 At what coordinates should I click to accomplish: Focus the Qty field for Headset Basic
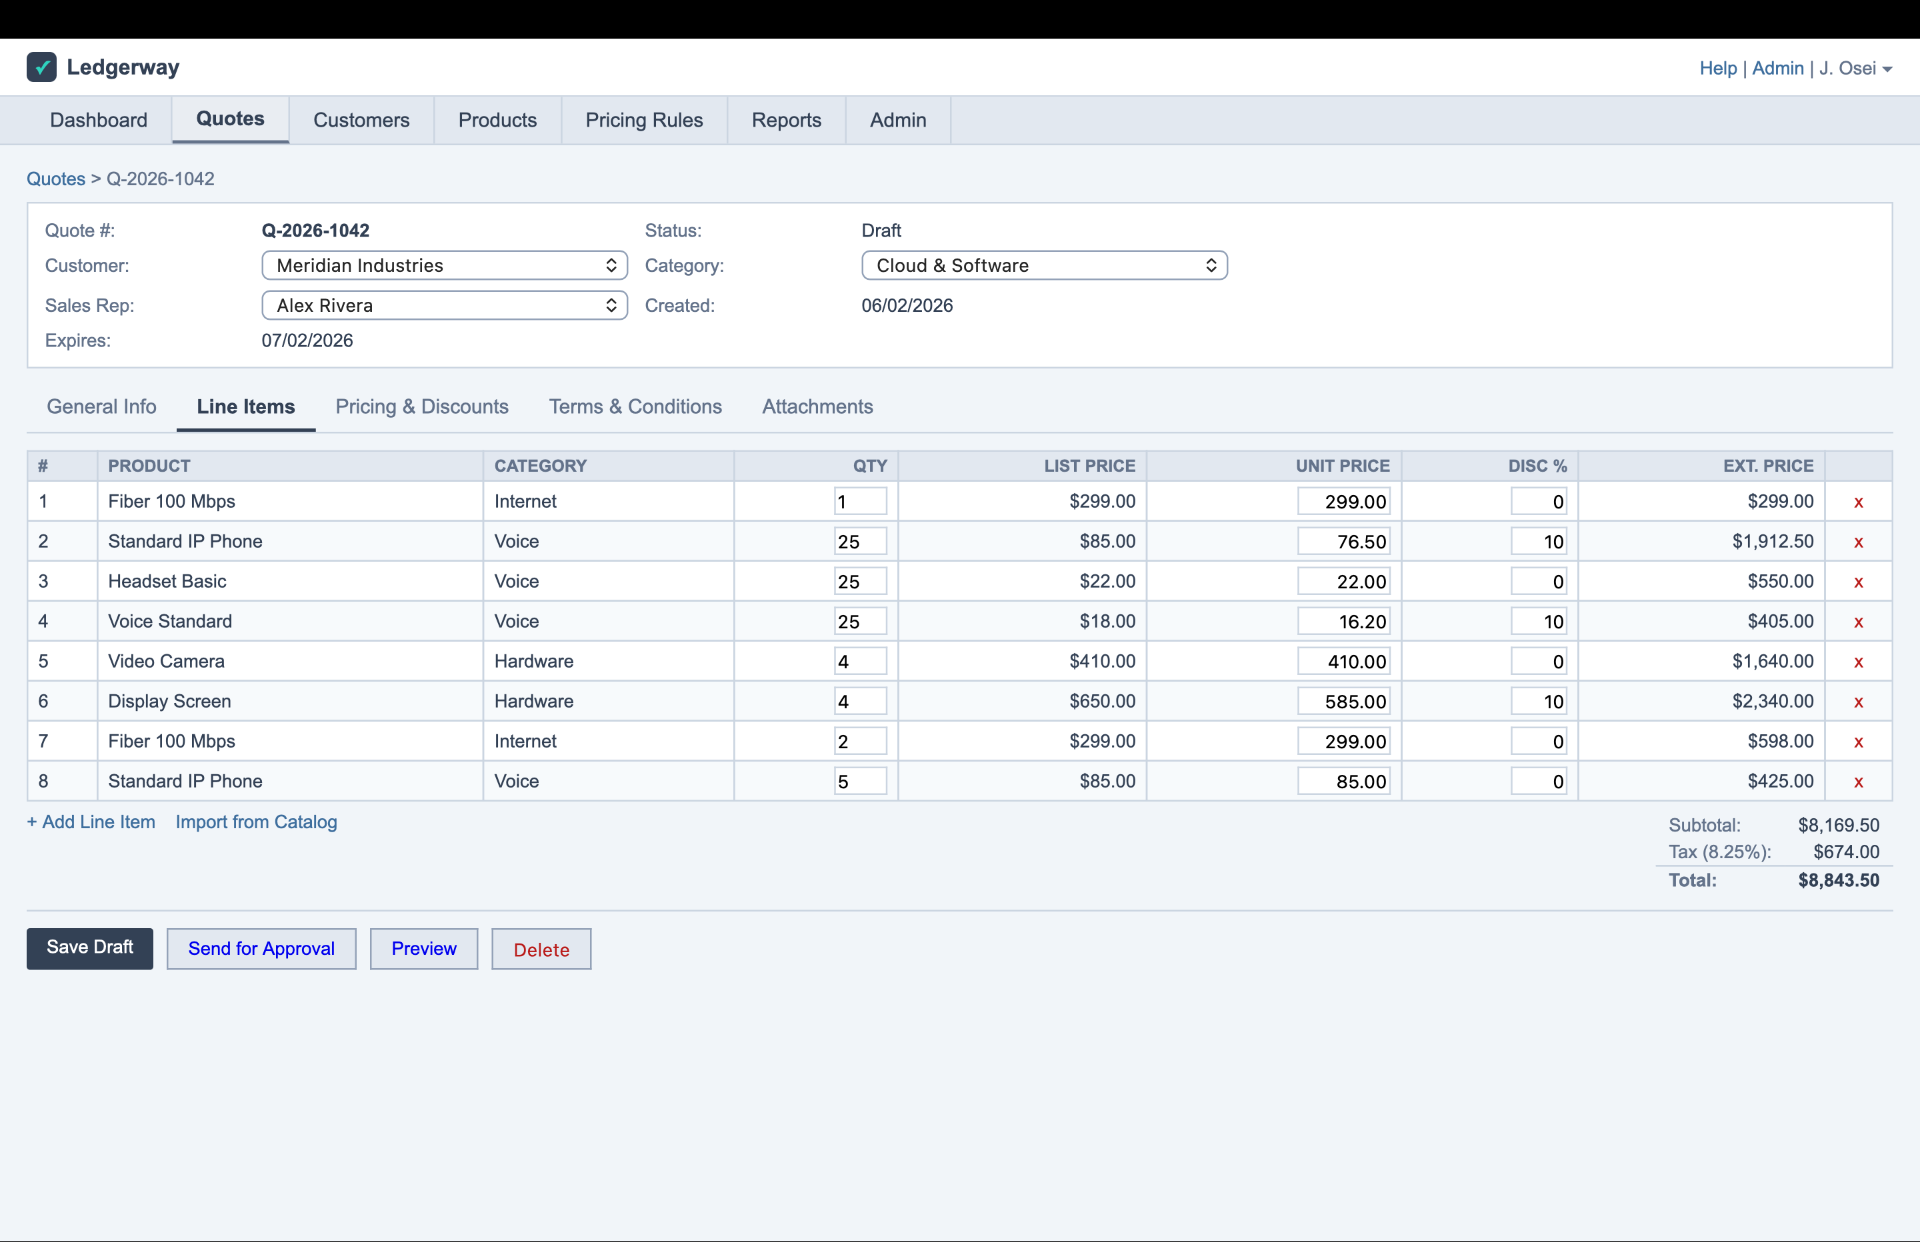point(860,582)
